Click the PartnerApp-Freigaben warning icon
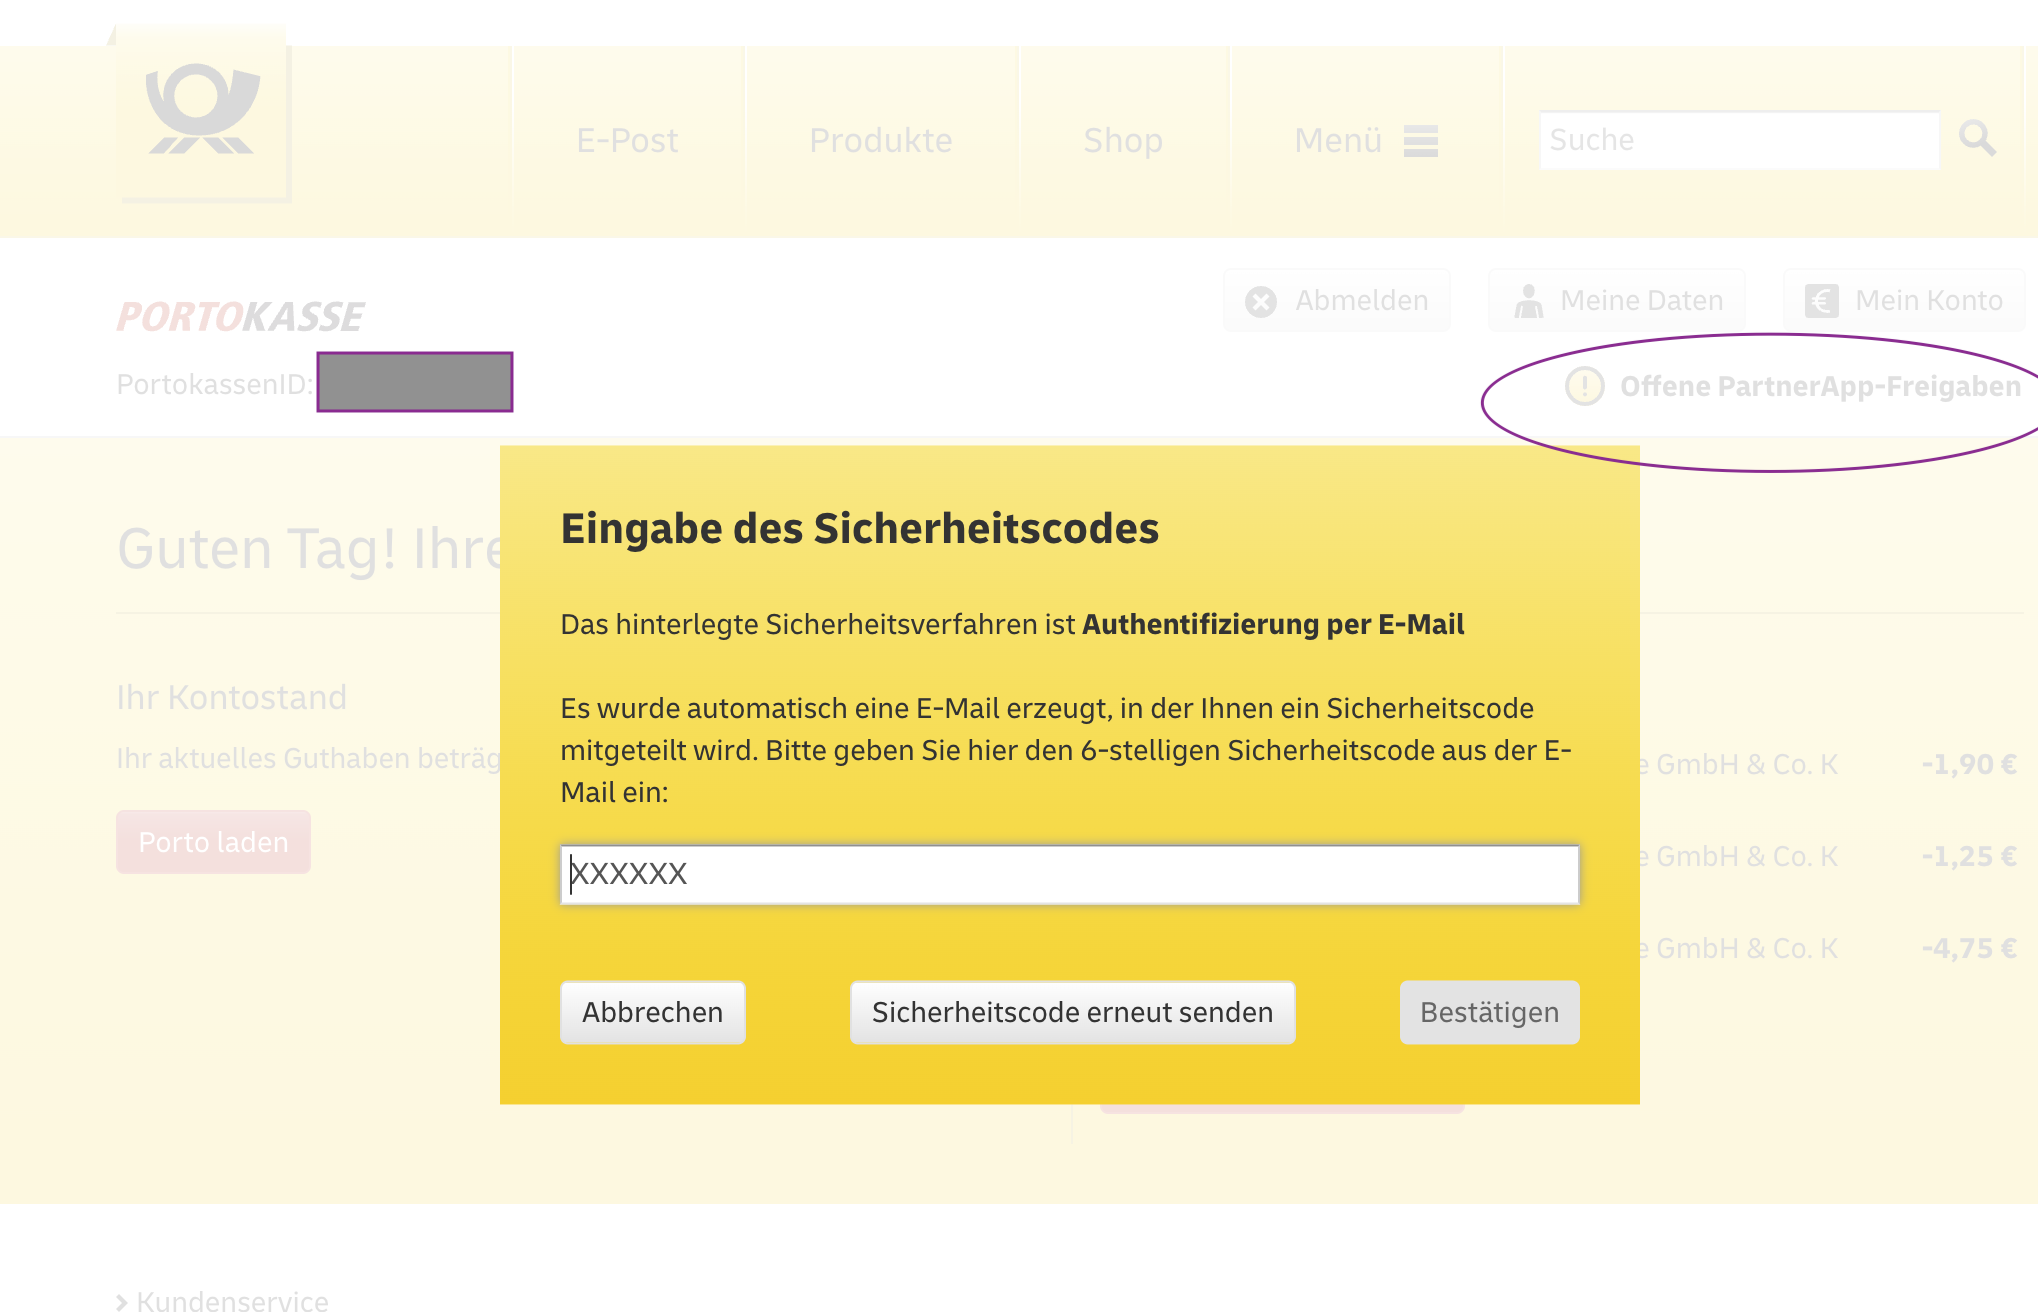 pyautogui.click(x=1584, y=386)
